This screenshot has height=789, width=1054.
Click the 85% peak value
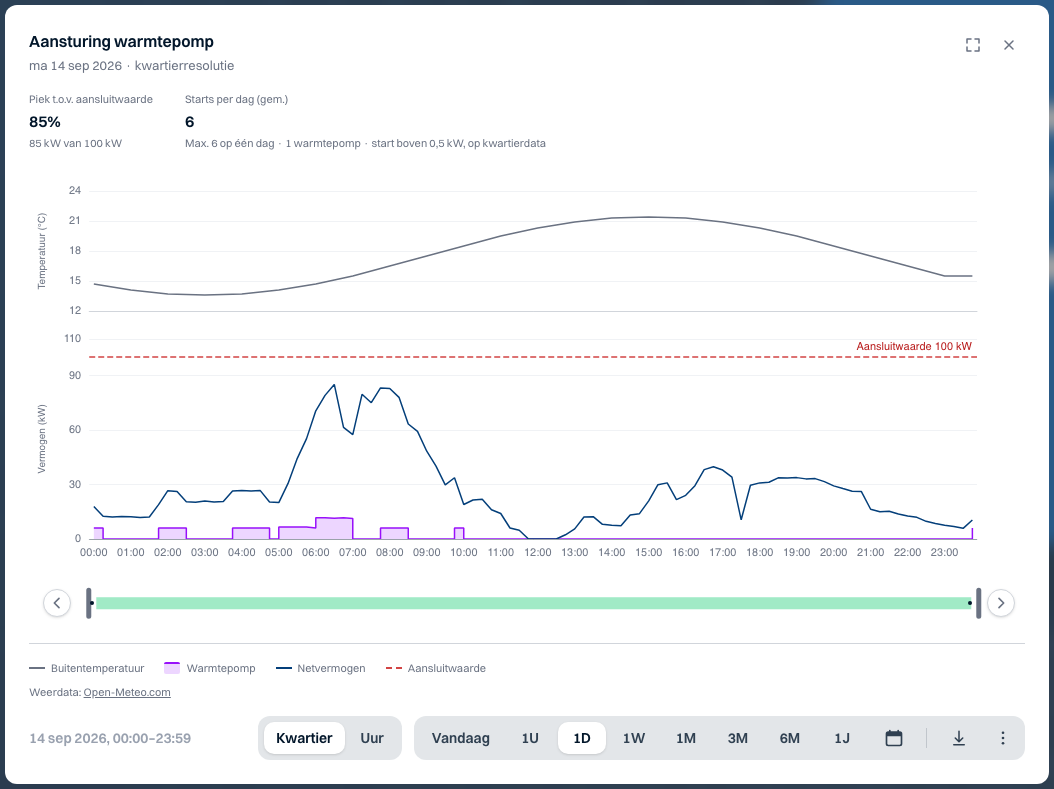pyautogui.click(x=45, y=122)
